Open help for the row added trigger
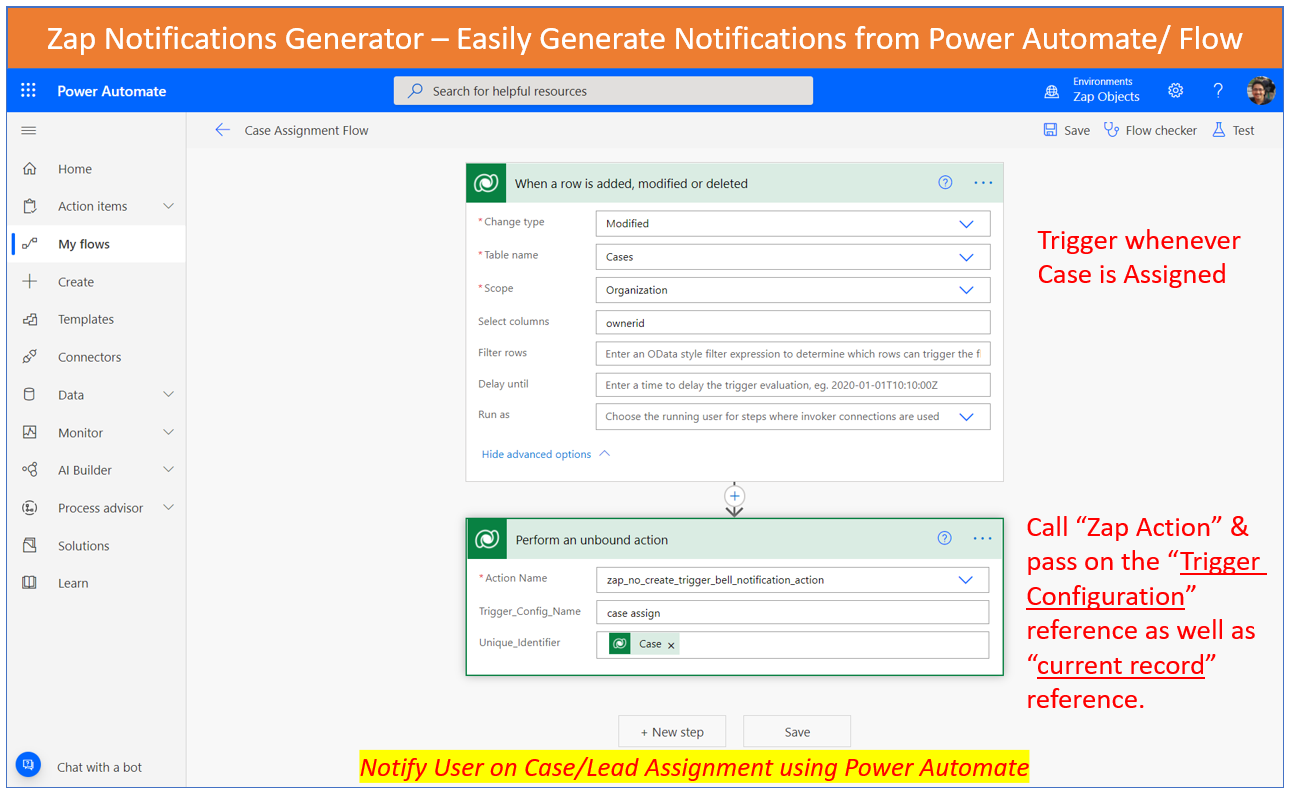 point(945,183)
